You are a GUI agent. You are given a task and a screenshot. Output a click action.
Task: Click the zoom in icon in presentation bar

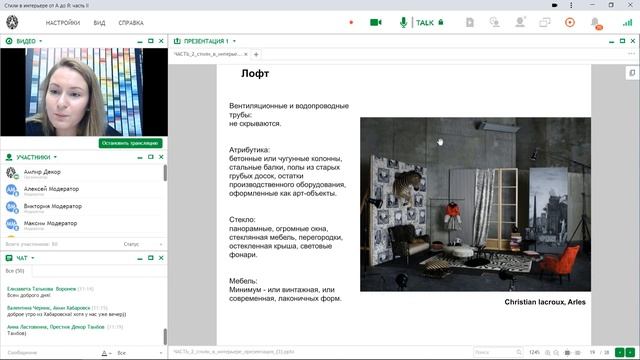(547, 353)
